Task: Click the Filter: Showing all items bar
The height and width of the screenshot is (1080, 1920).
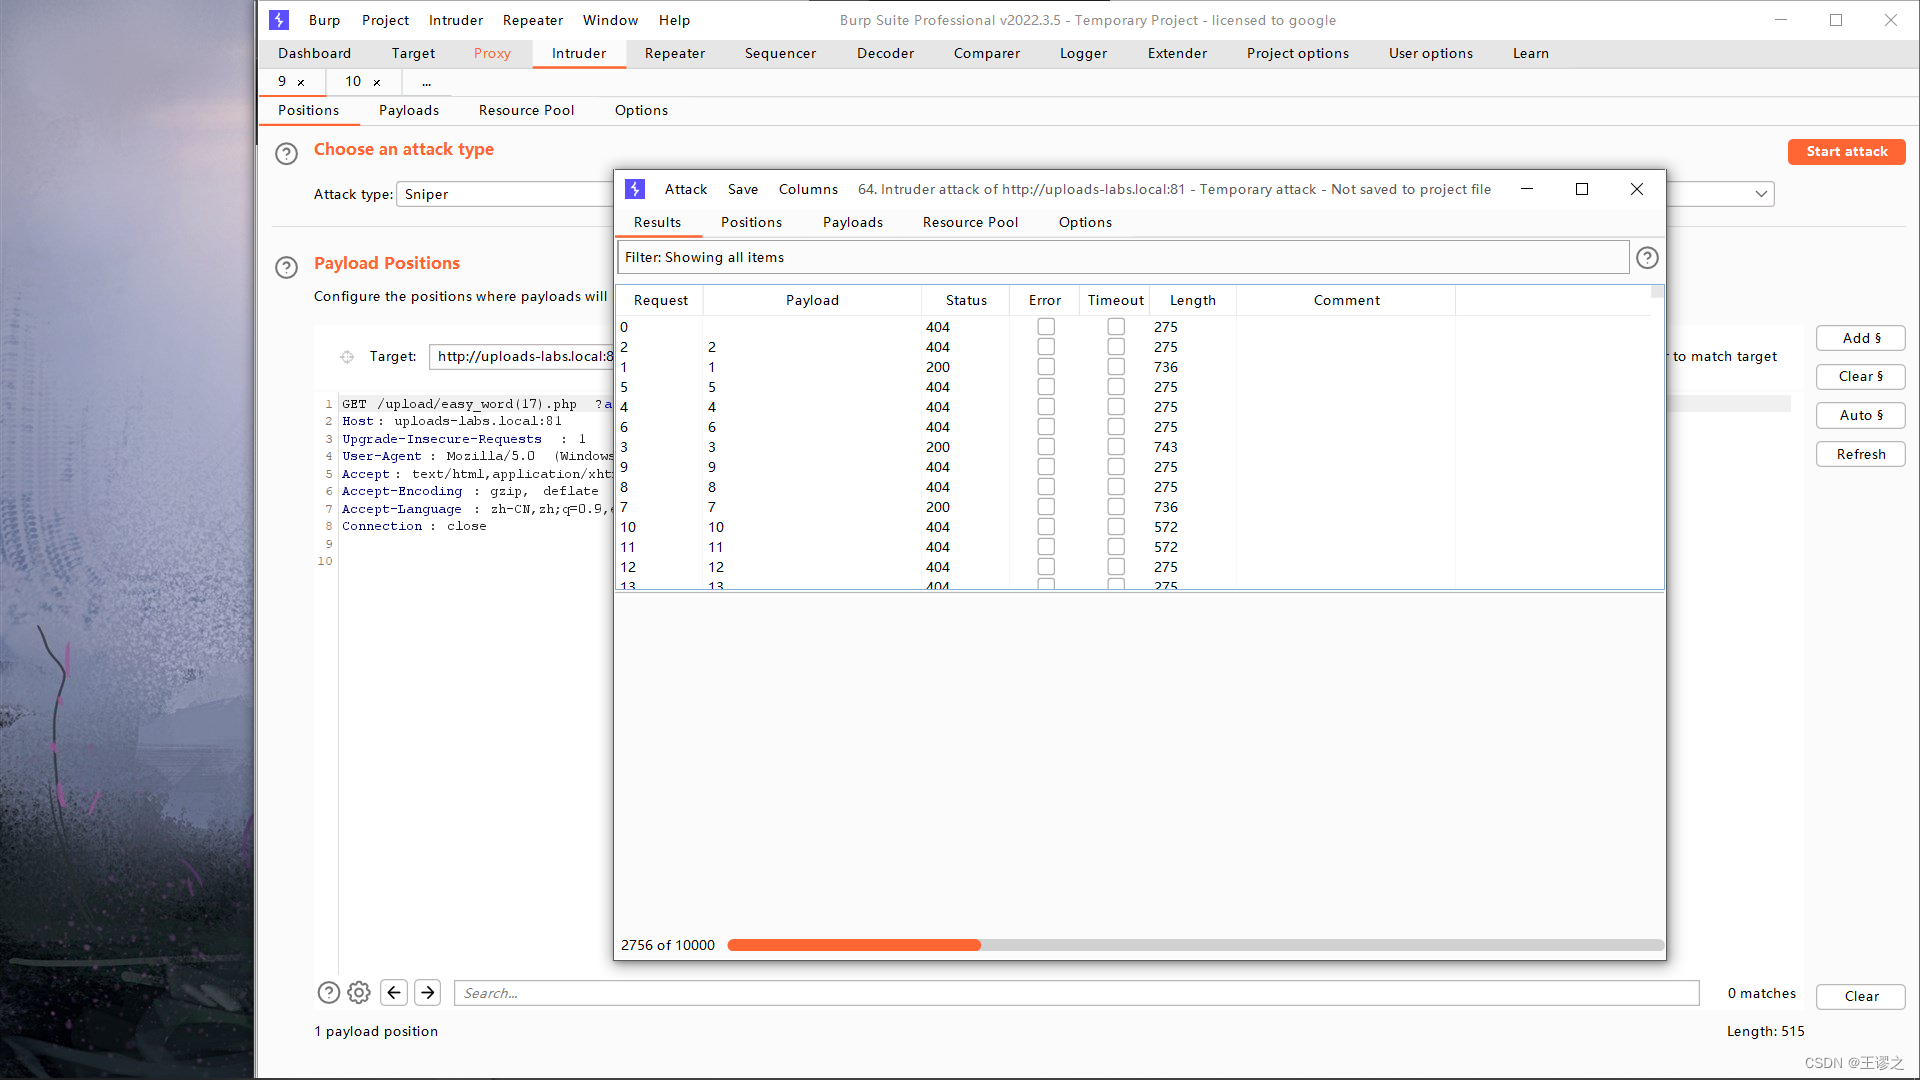Action: 1122,257
